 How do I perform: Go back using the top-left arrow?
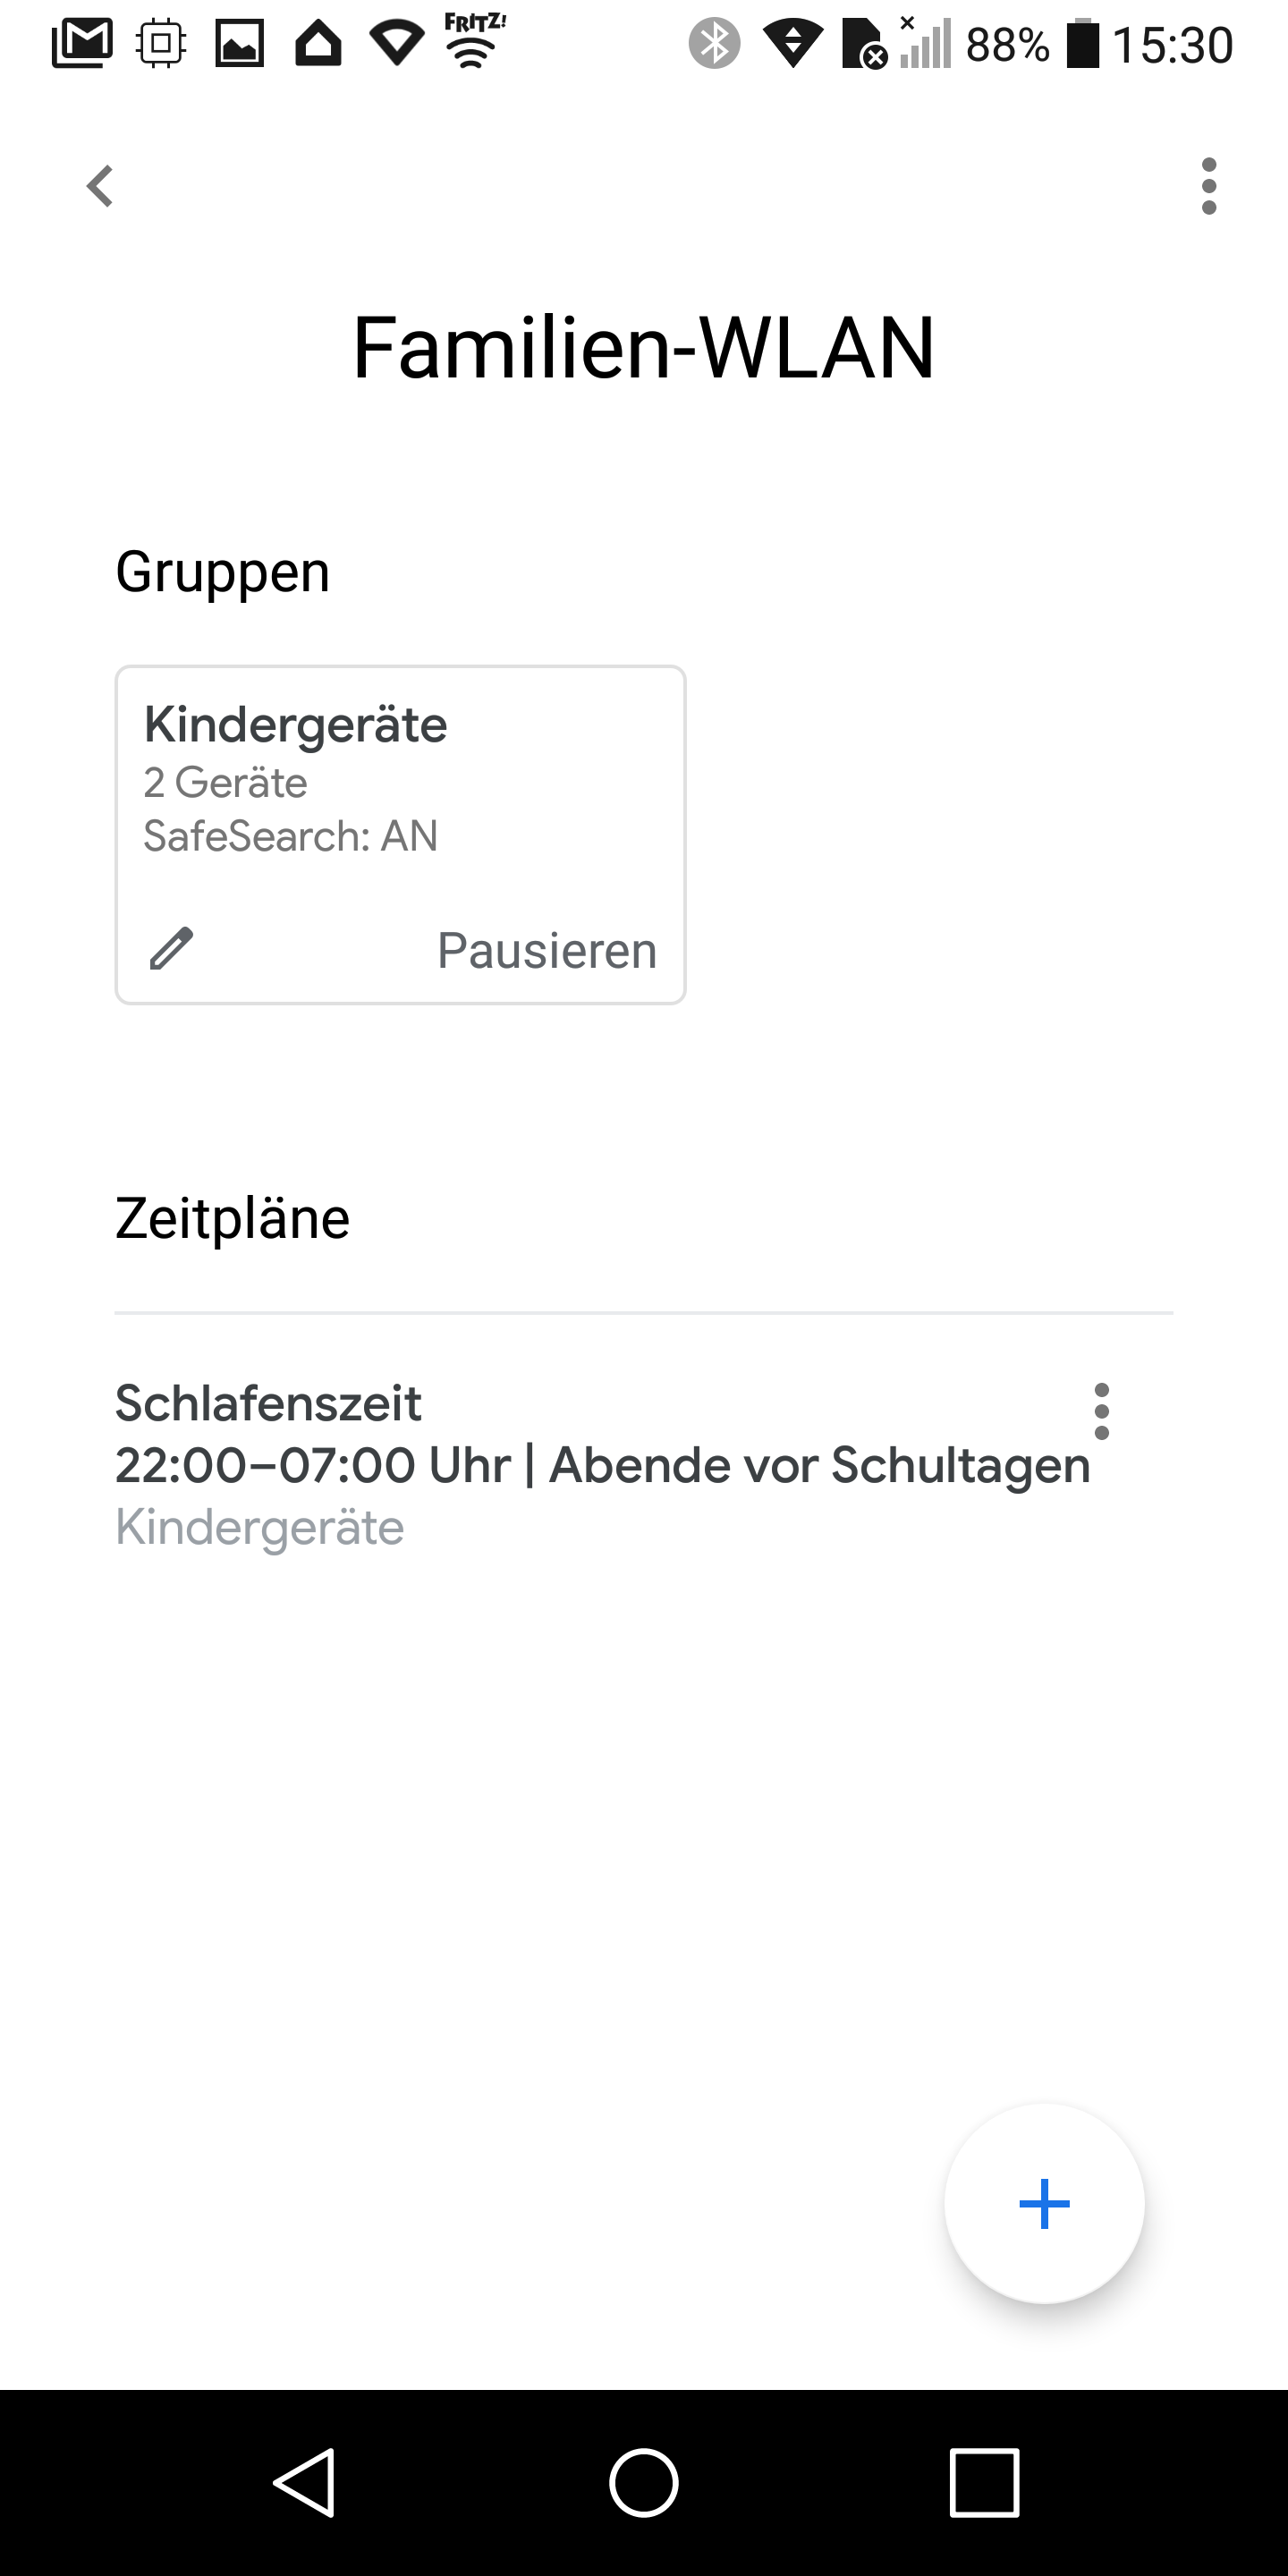click(100, 186)
